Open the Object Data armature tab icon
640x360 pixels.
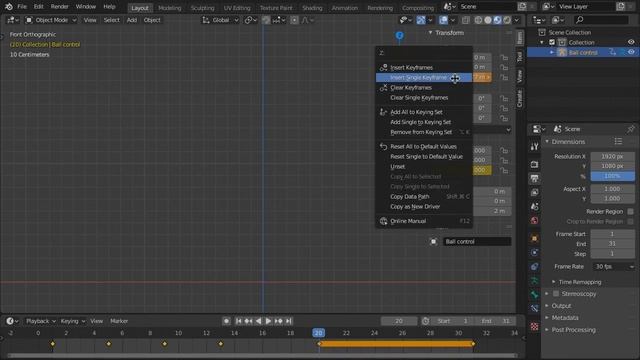point(534,281)
